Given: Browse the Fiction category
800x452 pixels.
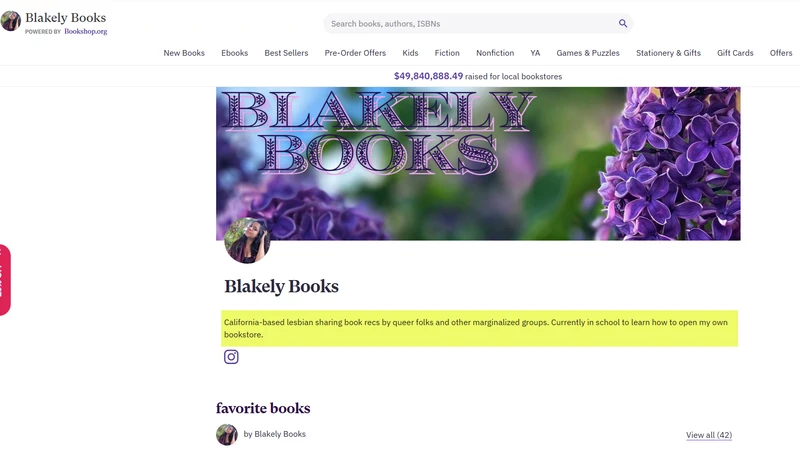Looking at the screenshot, I should 447,53.
